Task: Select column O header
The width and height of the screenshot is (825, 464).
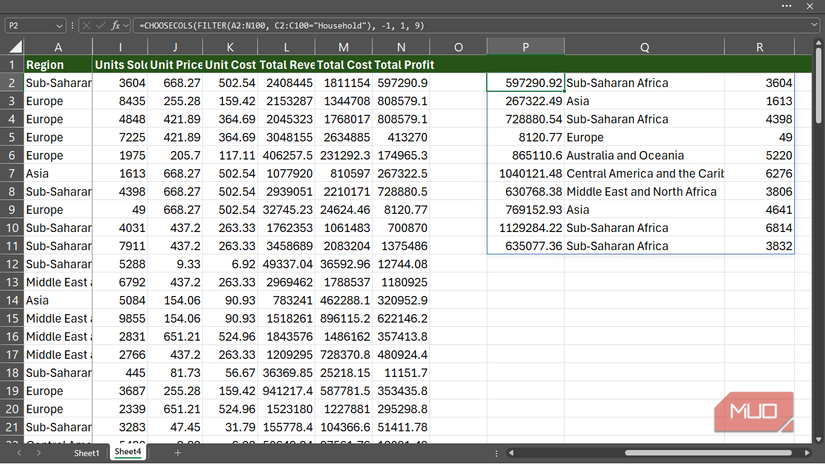Action: click(x=458, y=47)
